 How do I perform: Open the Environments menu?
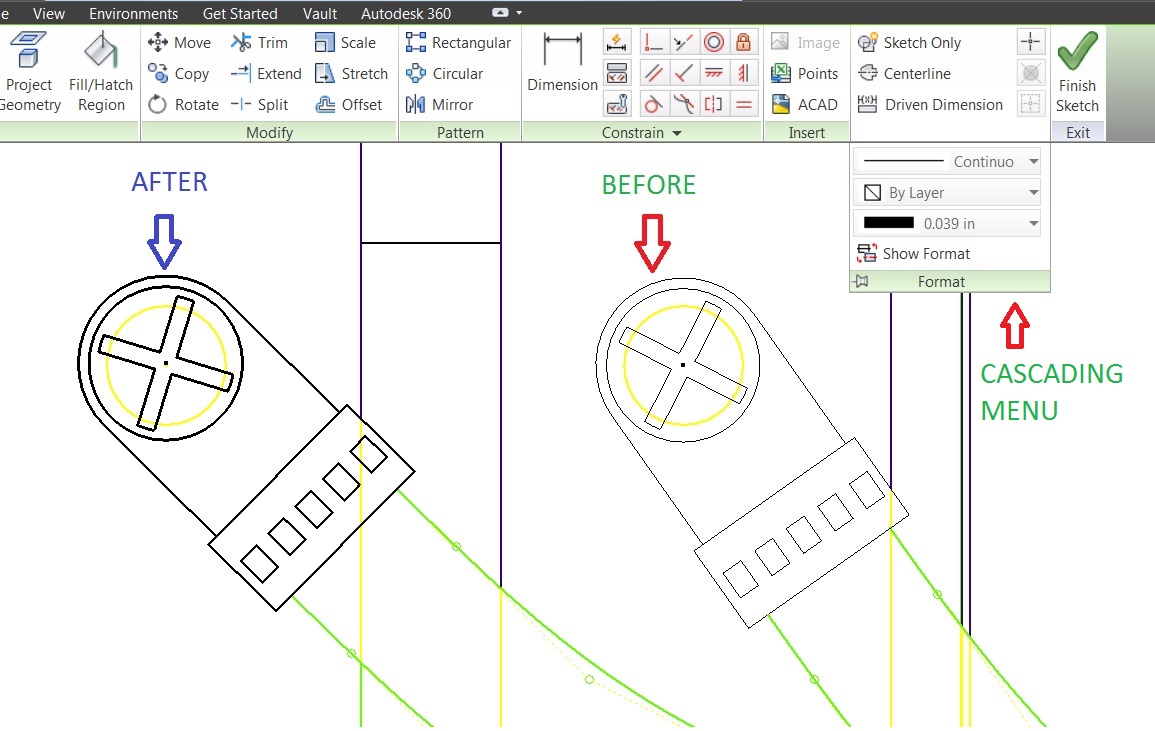point(133,13)
